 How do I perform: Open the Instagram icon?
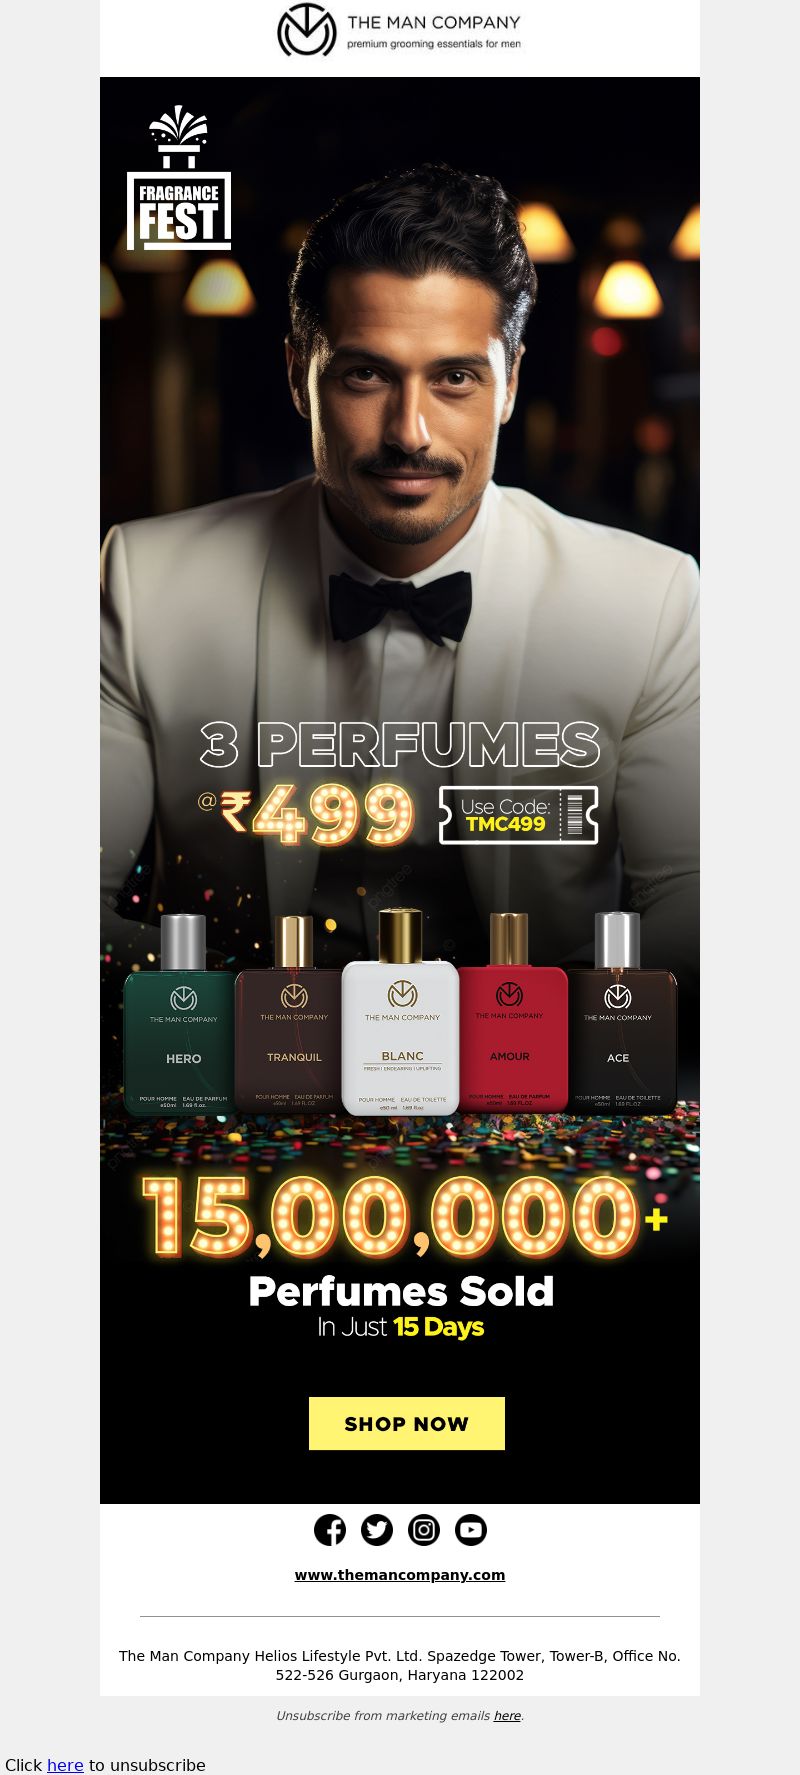pyautogui.click(x=424, y=1530)
